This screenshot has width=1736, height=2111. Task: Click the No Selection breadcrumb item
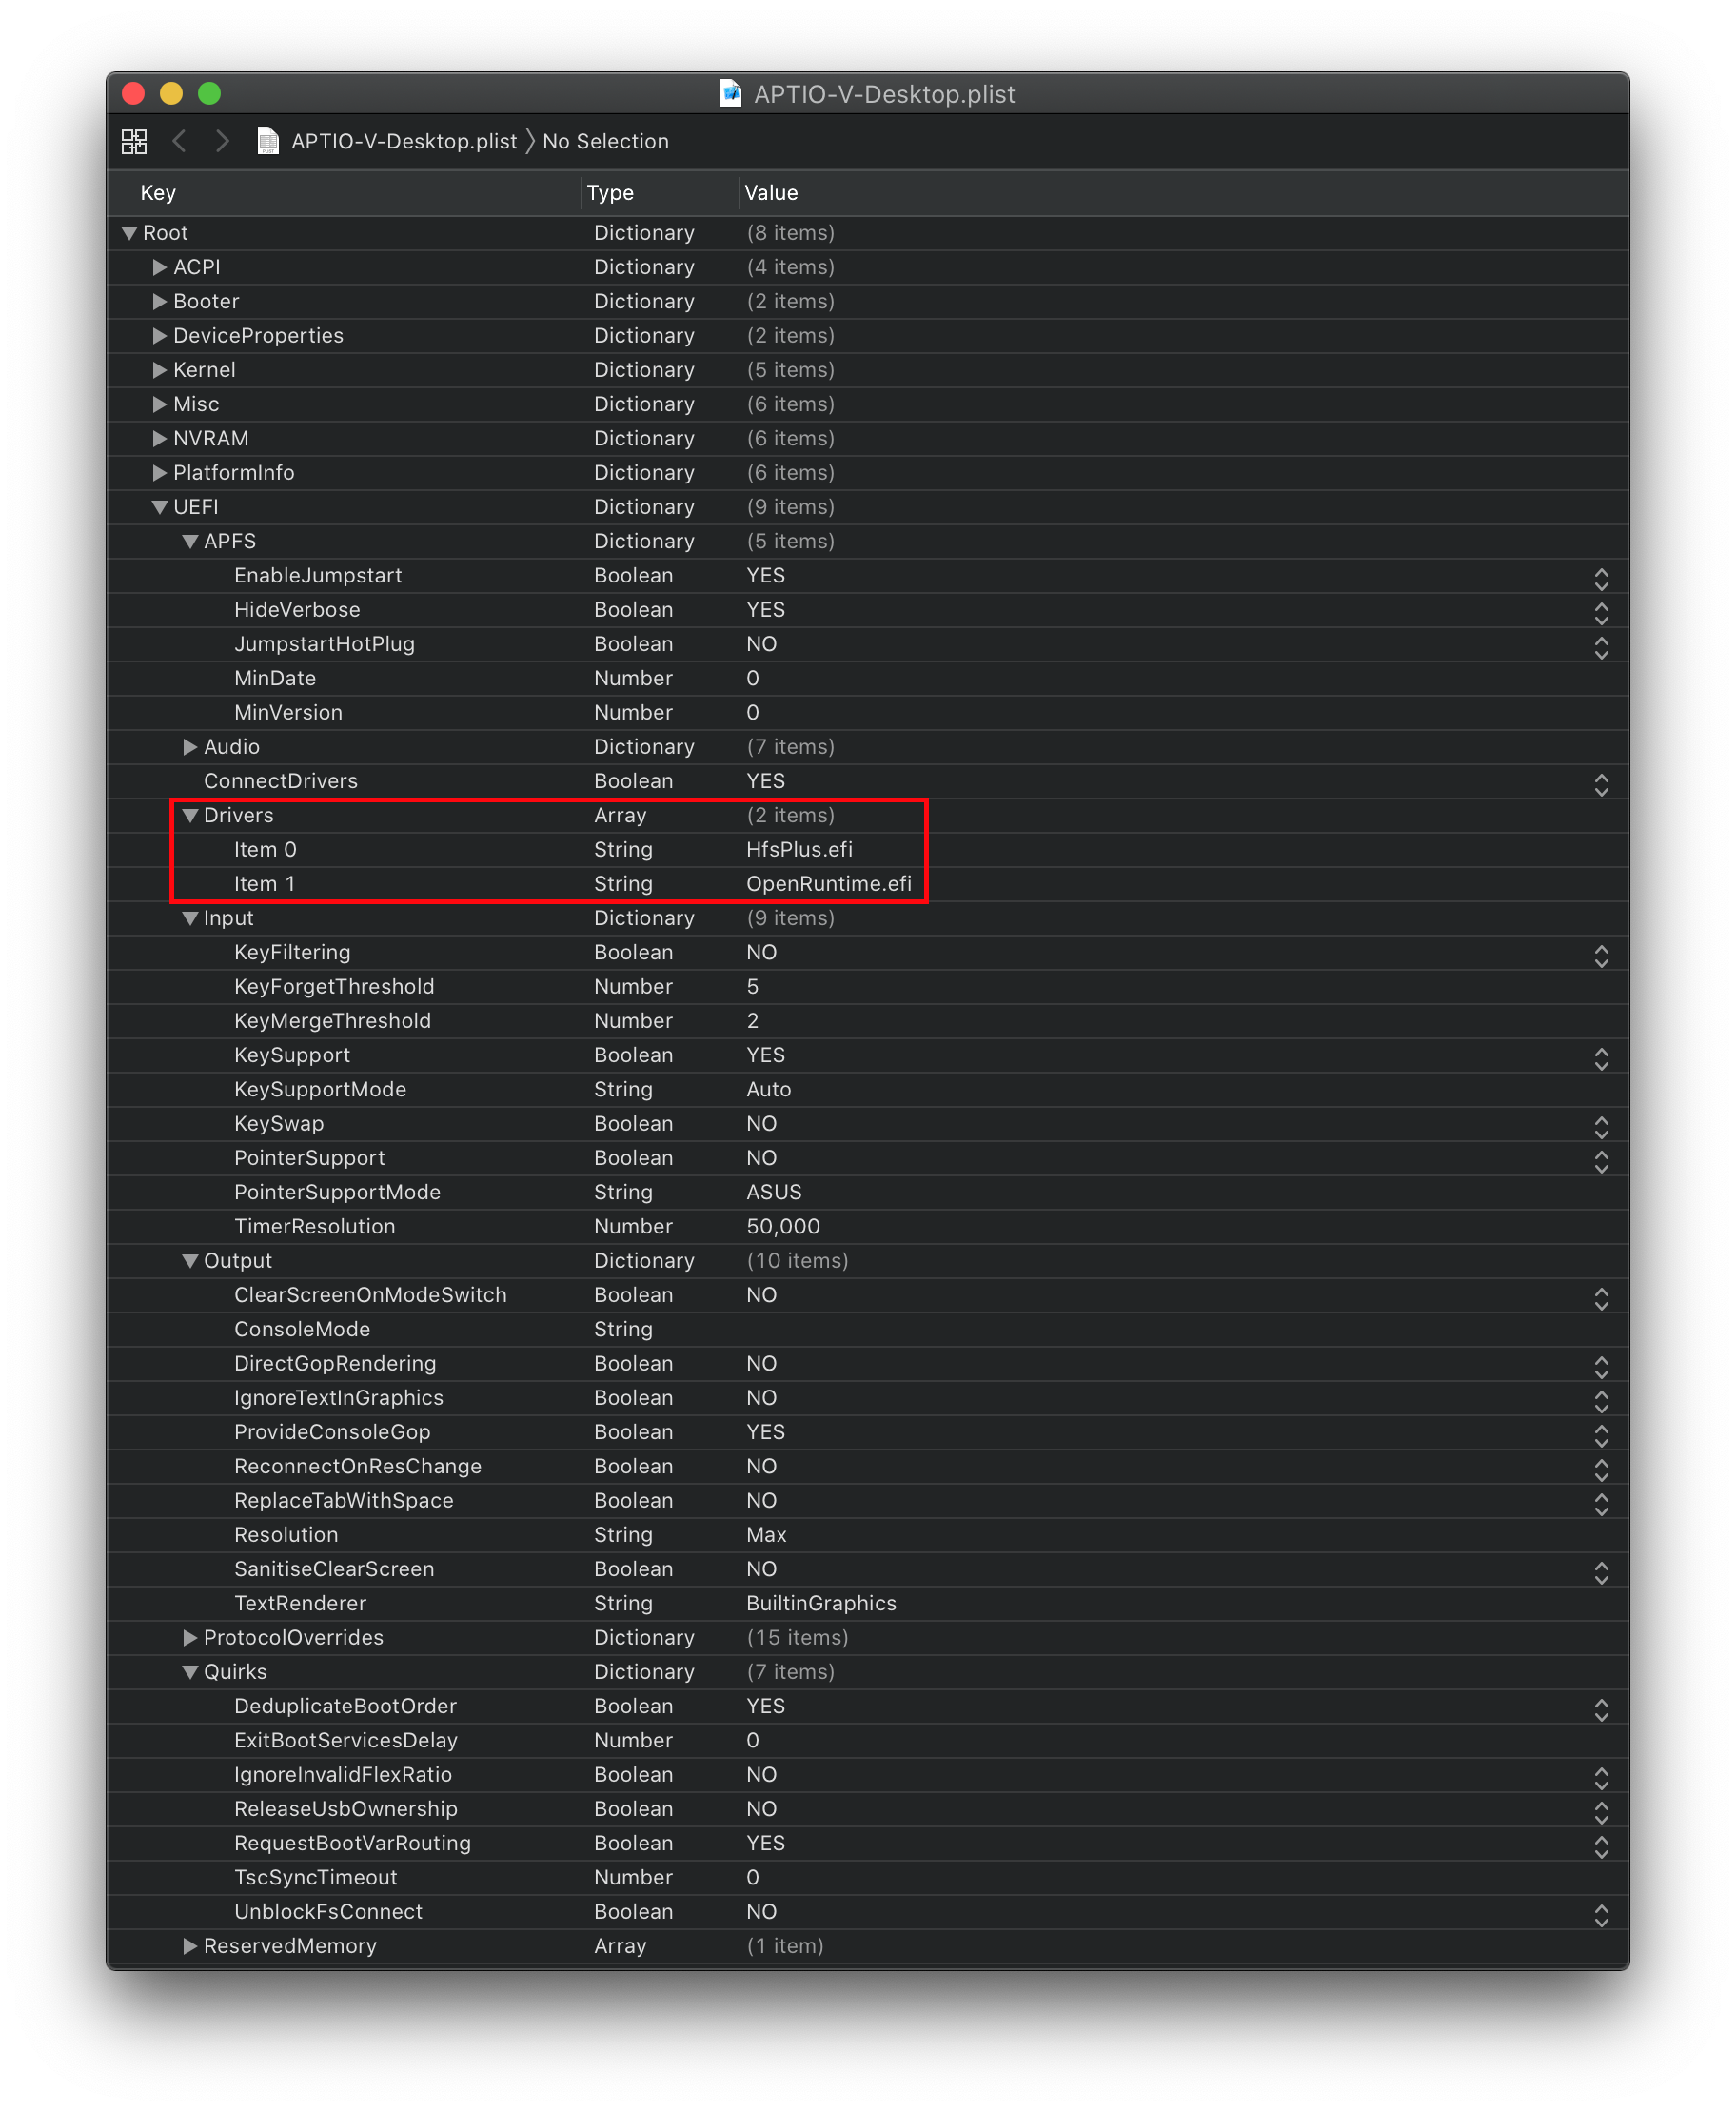[x=605, y=141]
